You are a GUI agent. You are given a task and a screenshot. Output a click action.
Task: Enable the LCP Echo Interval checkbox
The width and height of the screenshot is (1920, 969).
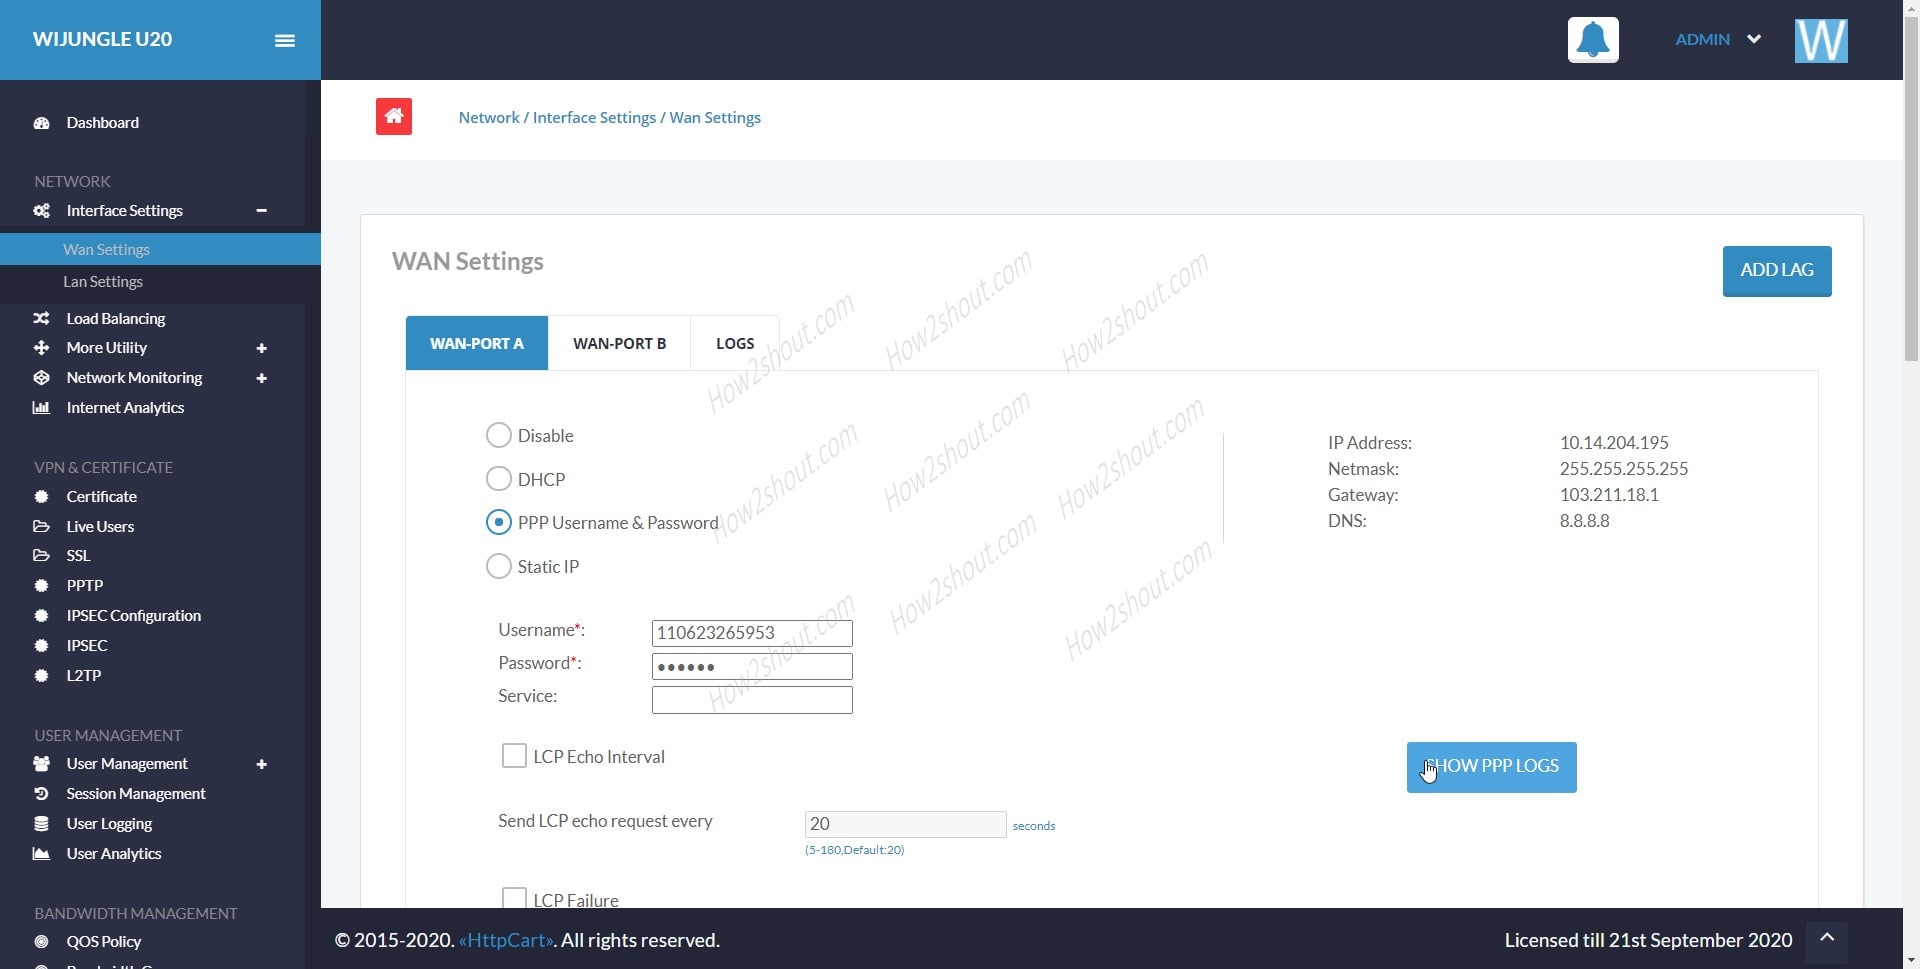point(514,755)
